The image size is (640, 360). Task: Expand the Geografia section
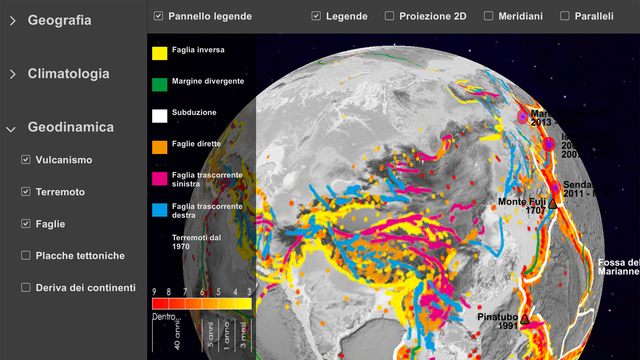[13, 20]
